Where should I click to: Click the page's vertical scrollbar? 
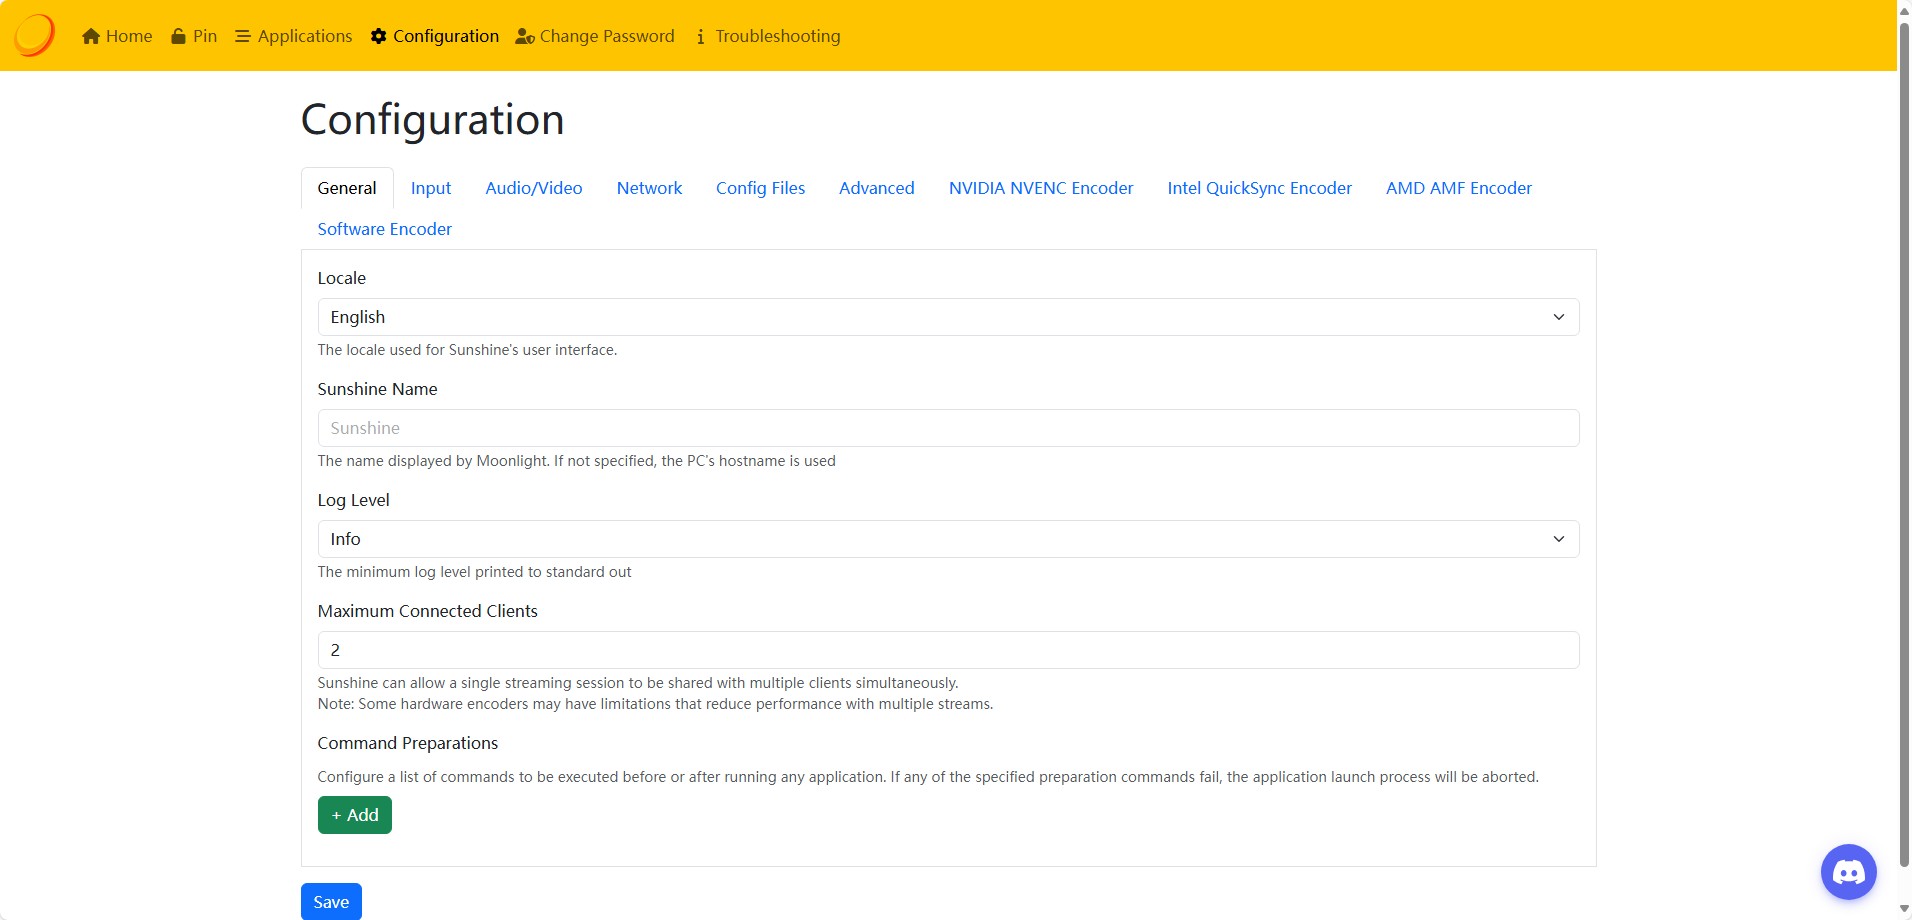(1904, 440)
